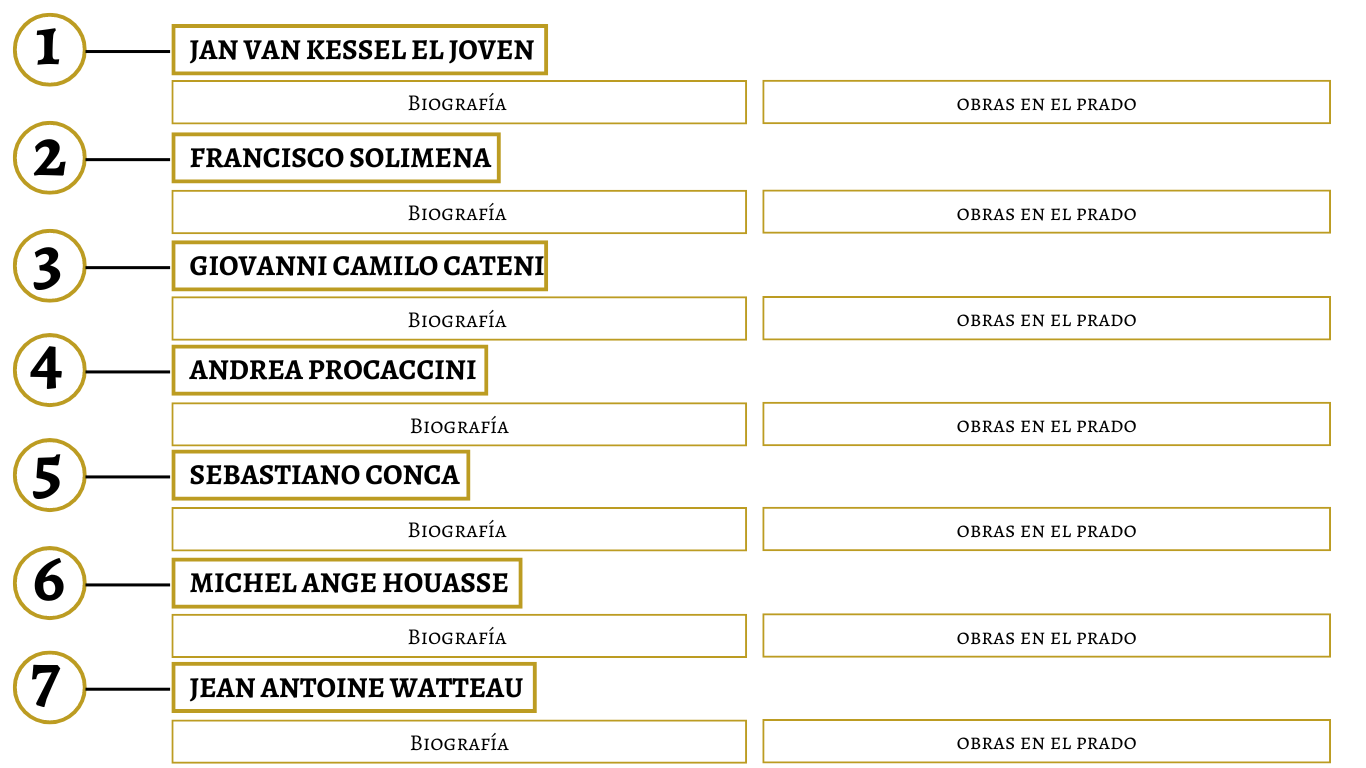
Task: Select the Michel Ange Houasse name box
Action: pos(346,583)
